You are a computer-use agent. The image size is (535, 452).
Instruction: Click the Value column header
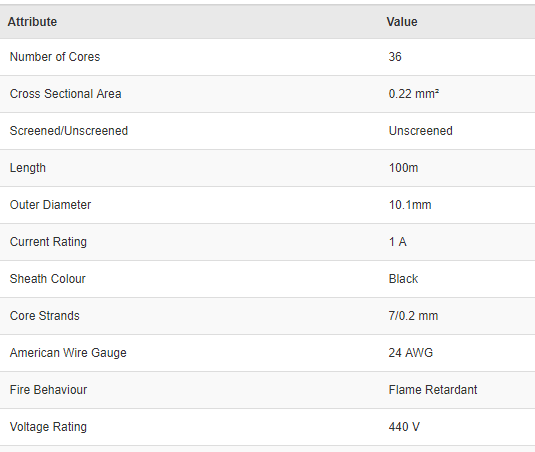402,22
